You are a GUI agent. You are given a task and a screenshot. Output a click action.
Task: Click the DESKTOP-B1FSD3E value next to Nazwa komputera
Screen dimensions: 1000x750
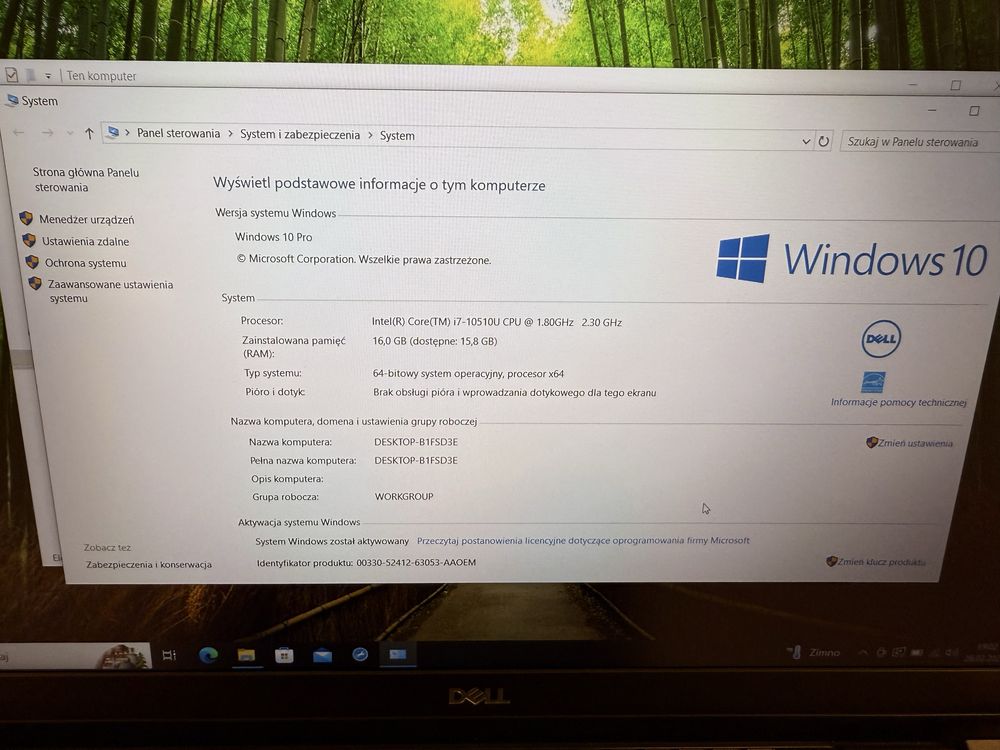coord(416,442)
